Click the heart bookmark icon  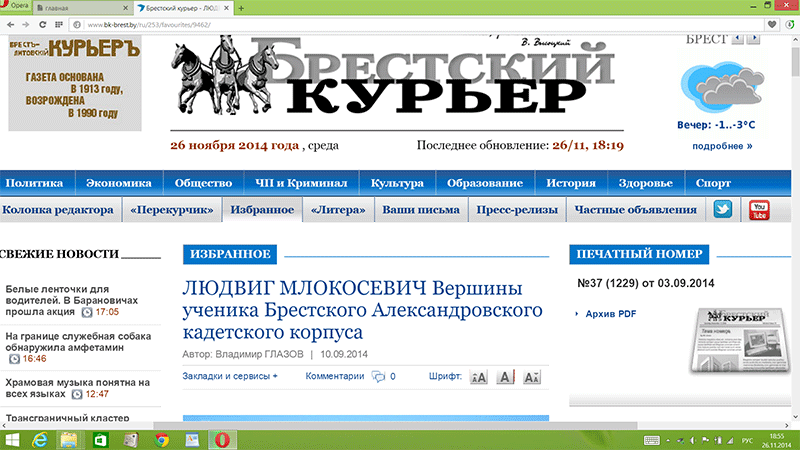(x=772, y=24)
